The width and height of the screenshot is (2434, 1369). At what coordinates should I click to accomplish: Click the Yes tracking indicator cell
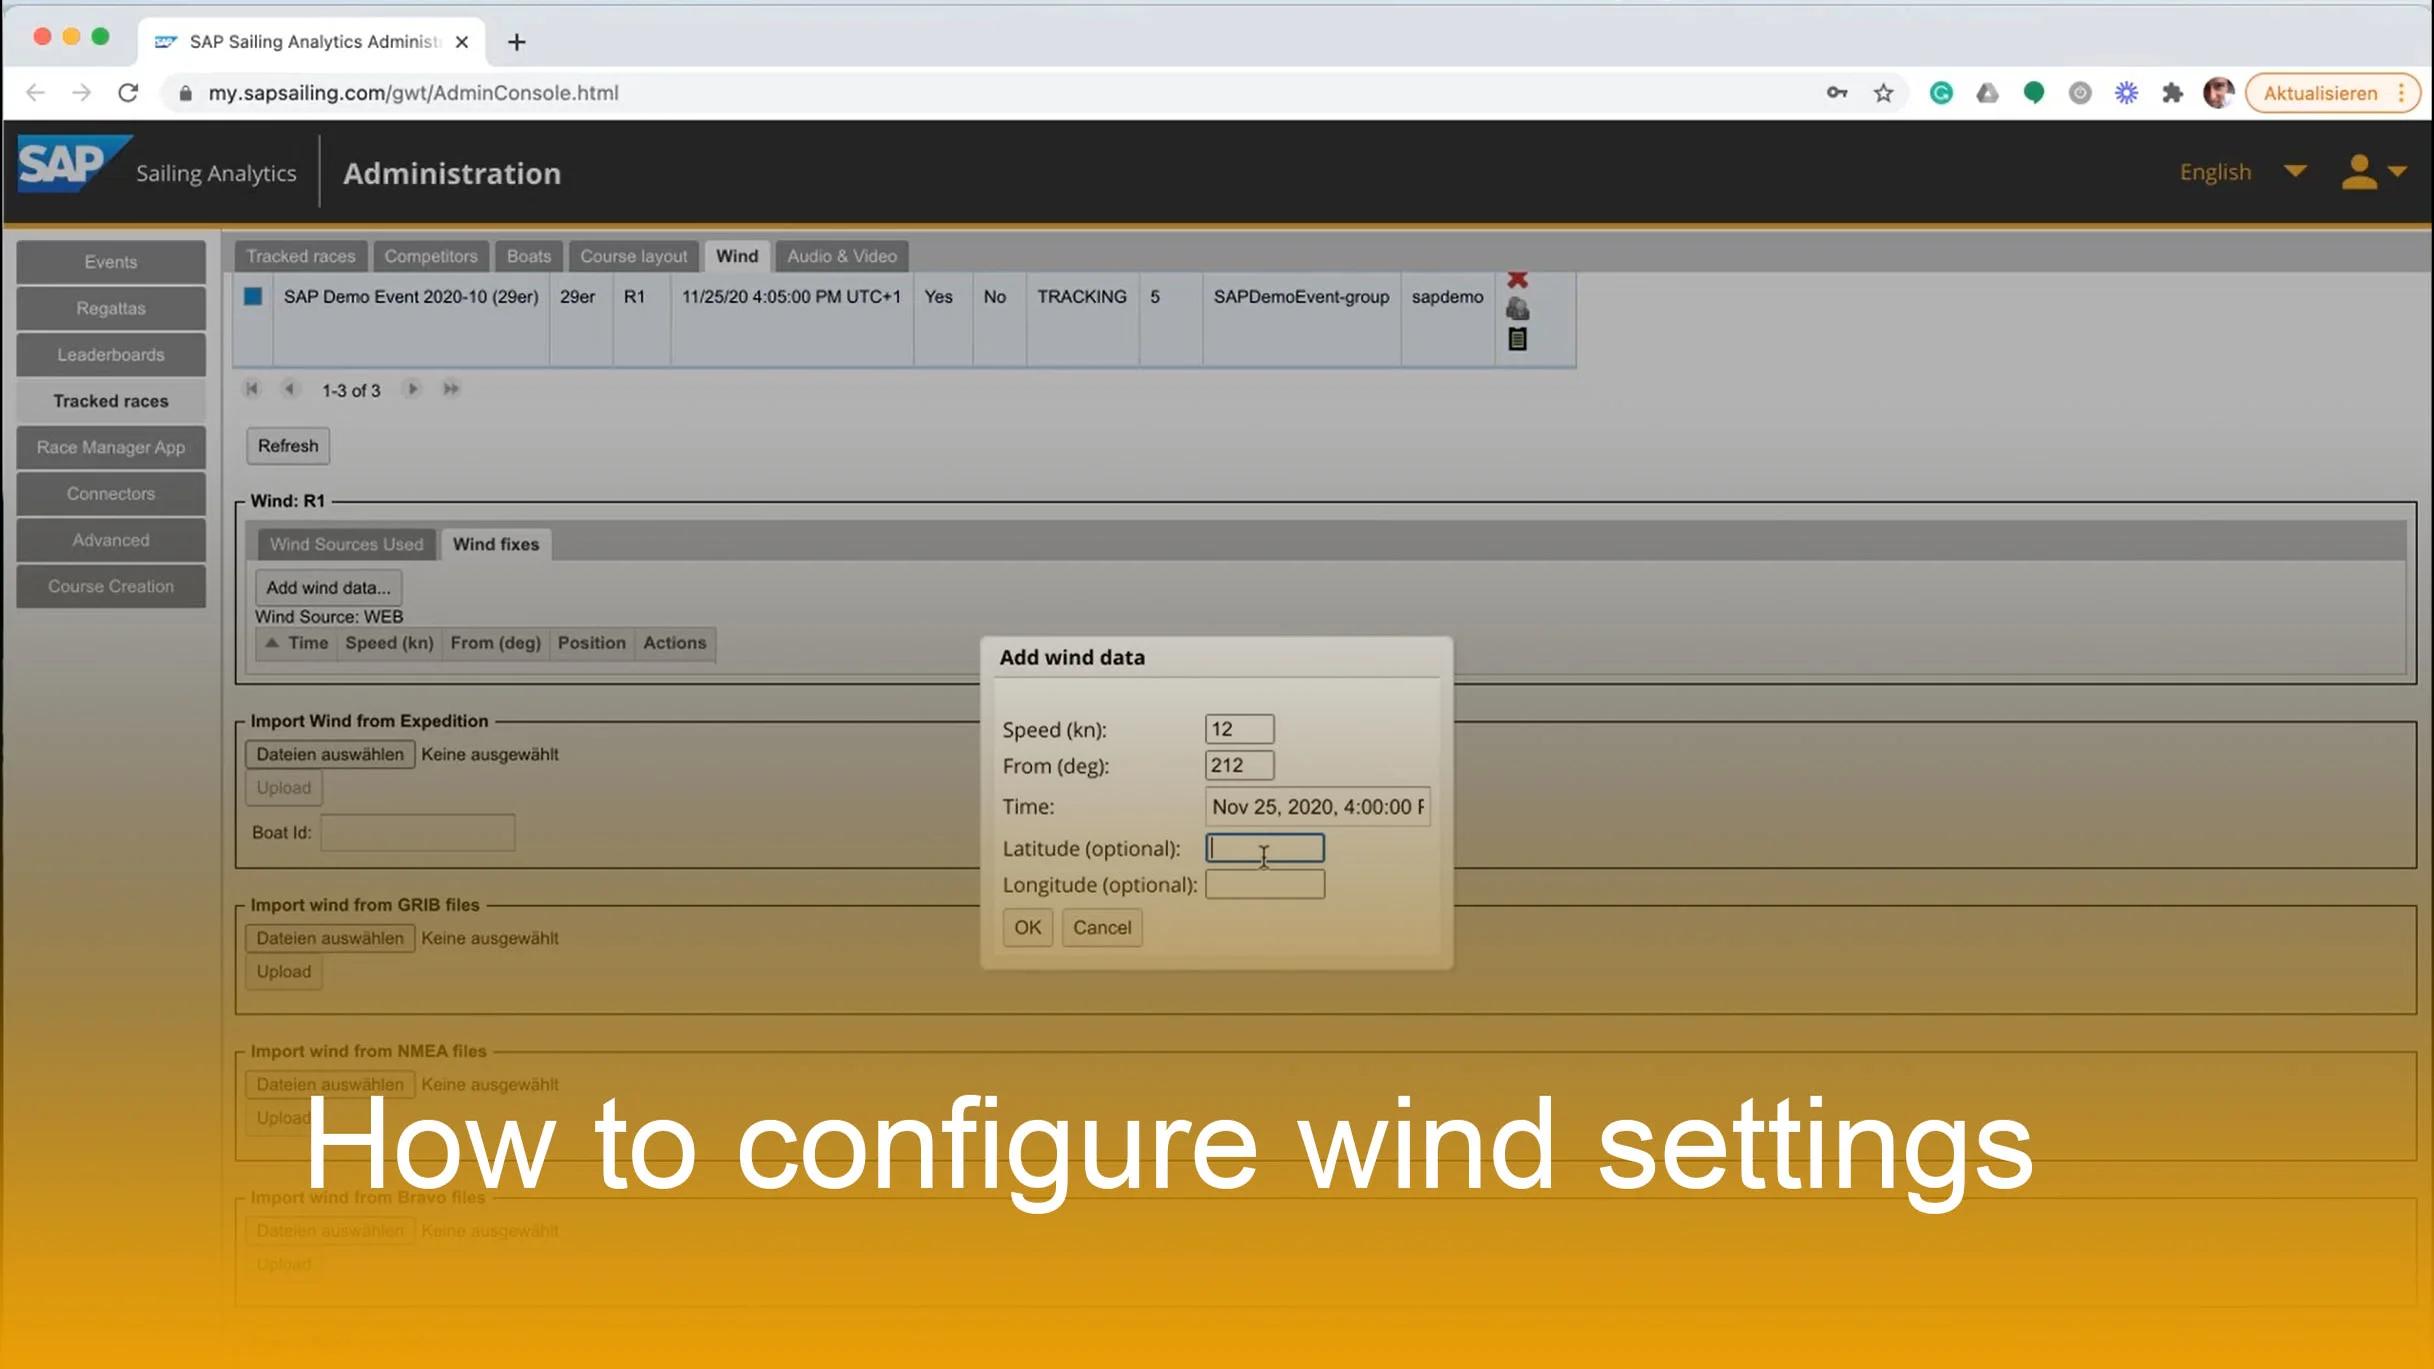[939, 296]
